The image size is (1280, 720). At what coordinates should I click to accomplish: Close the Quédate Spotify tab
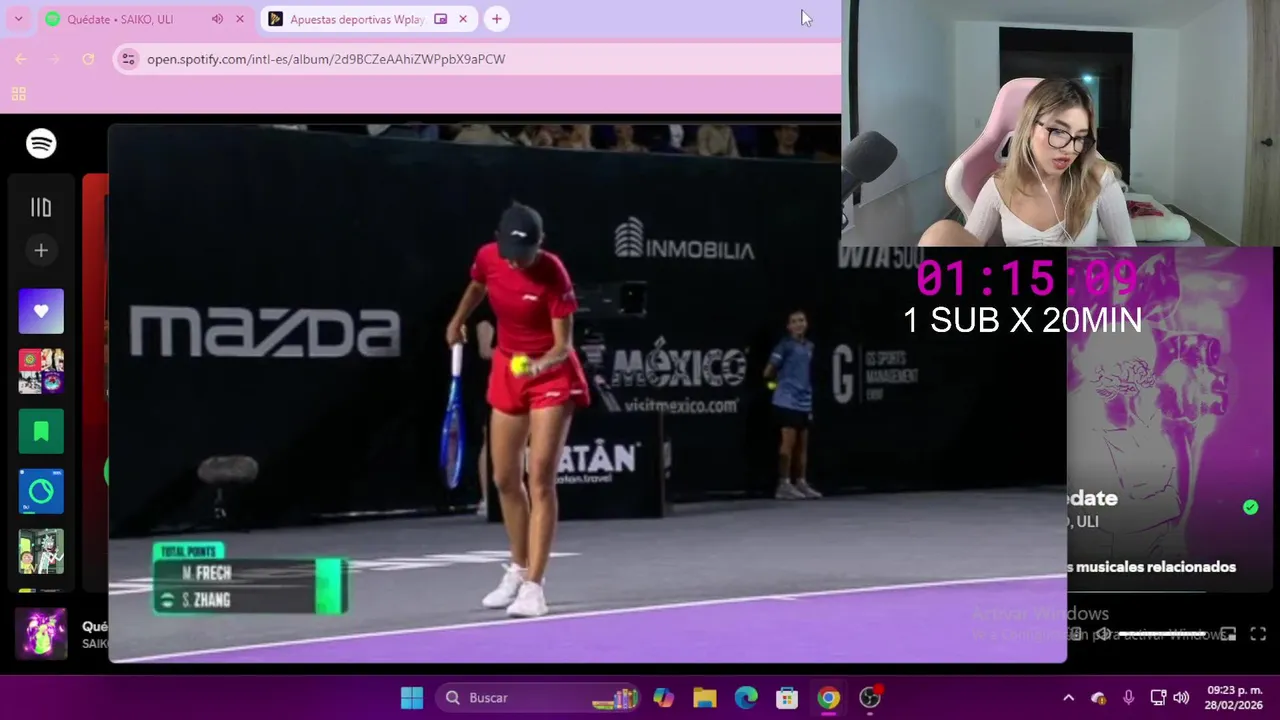[x=240, y=19]
